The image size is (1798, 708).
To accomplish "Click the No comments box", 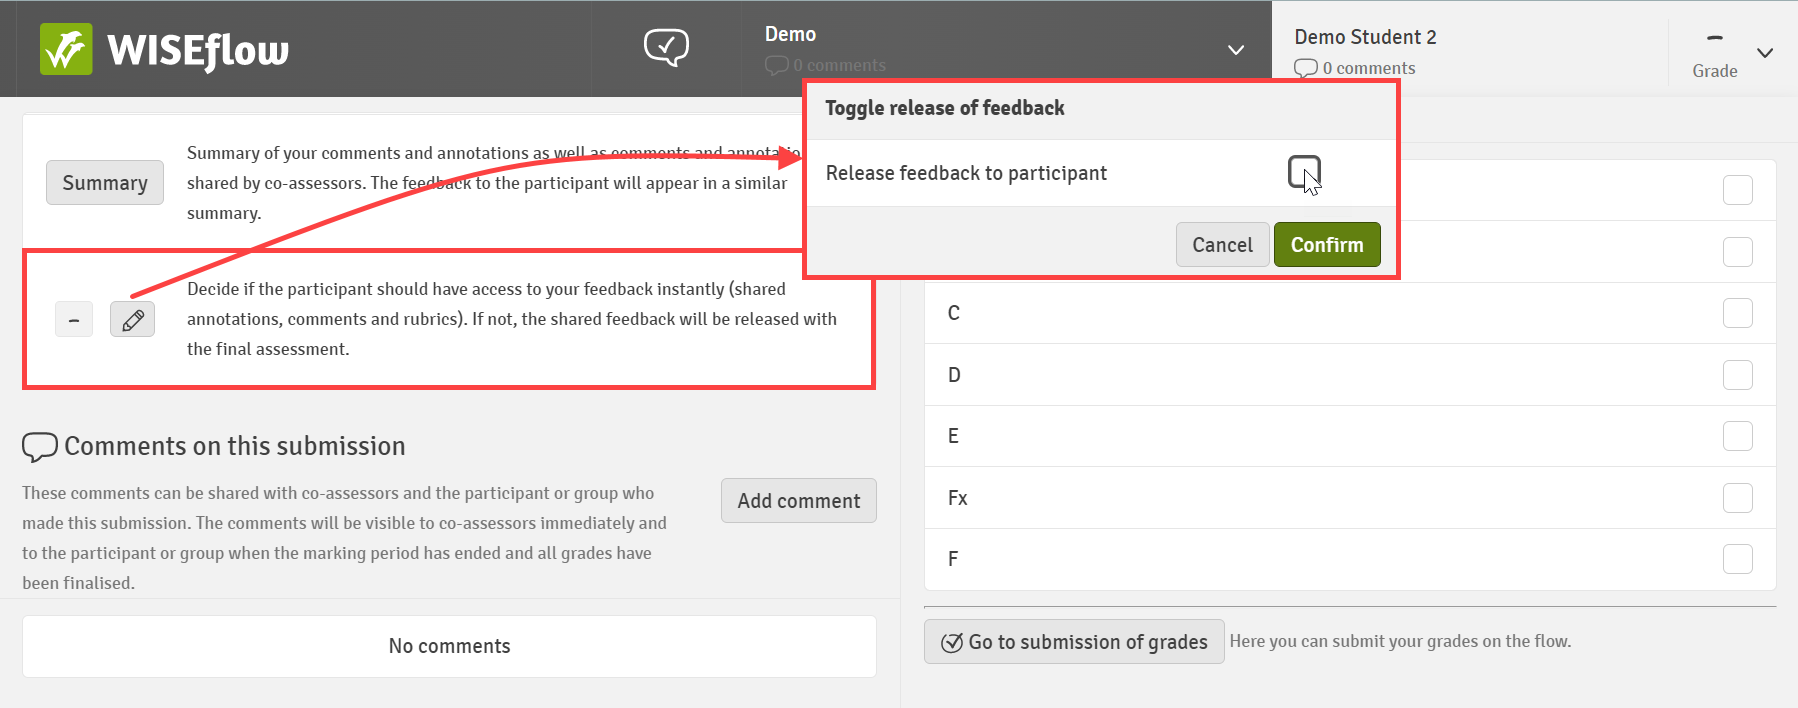I will coord(449,646).
